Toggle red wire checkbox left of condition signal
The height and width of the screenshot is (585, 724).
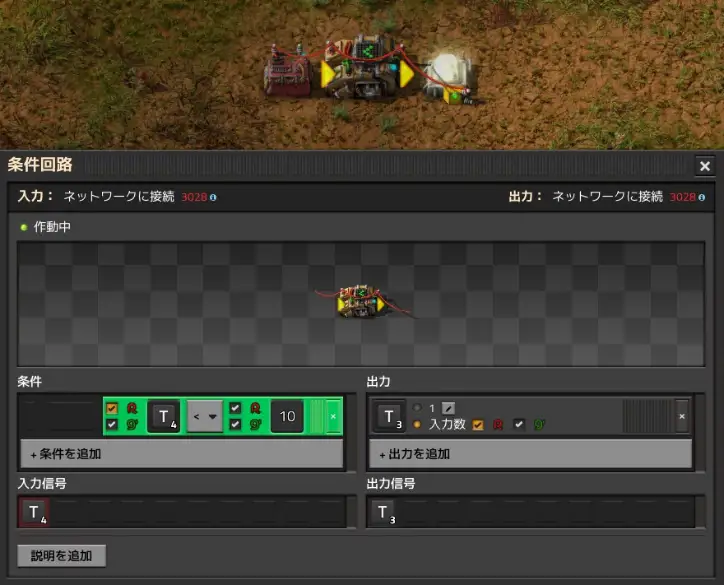[x=112, y=408]
